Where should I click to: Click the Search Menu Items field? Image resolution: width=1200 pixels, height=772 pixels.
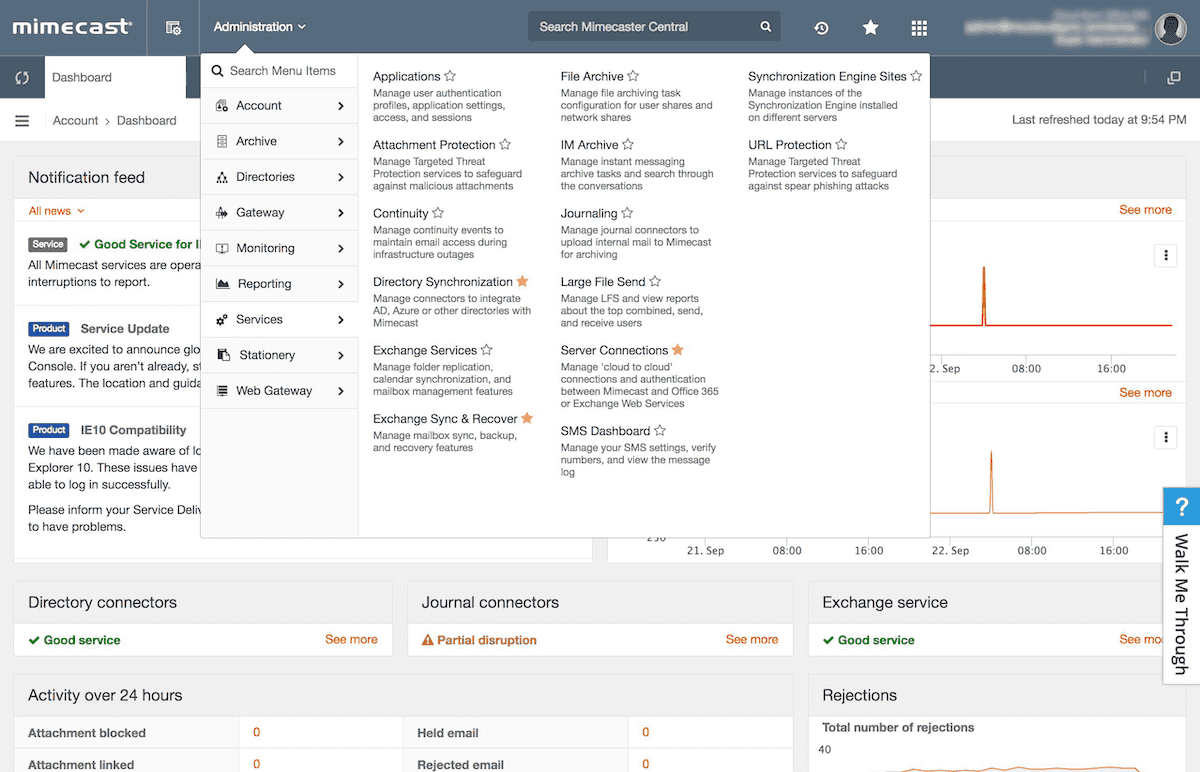pyautogui.click(x=279, y=71)
